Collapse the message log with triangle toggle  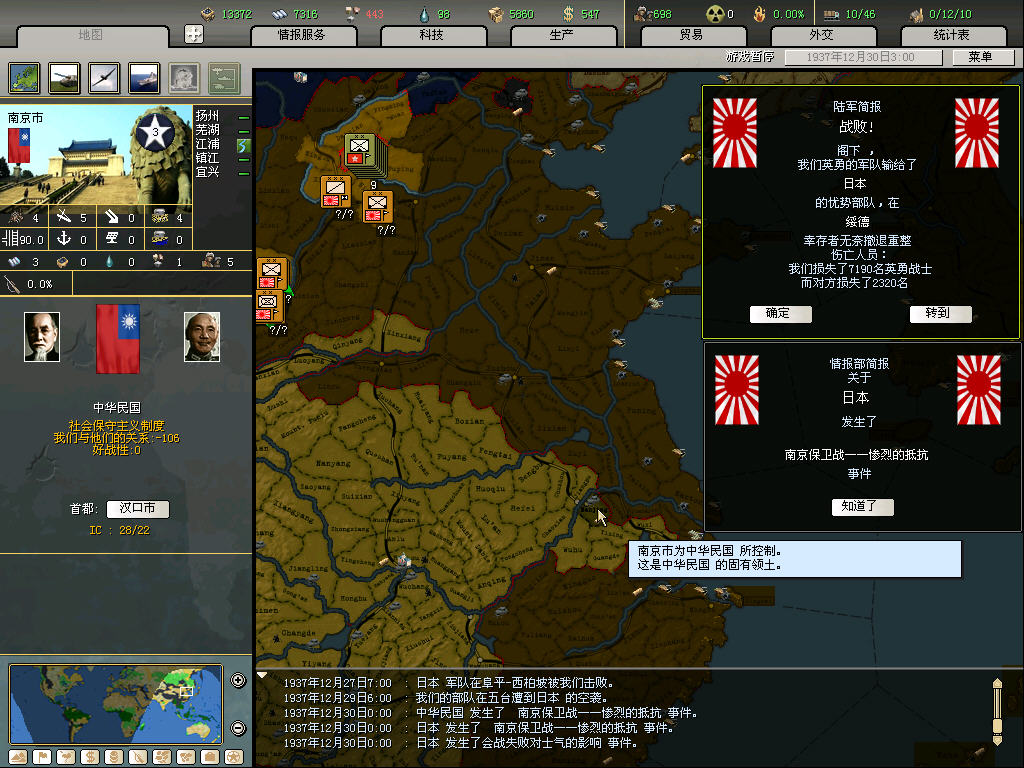262,675
